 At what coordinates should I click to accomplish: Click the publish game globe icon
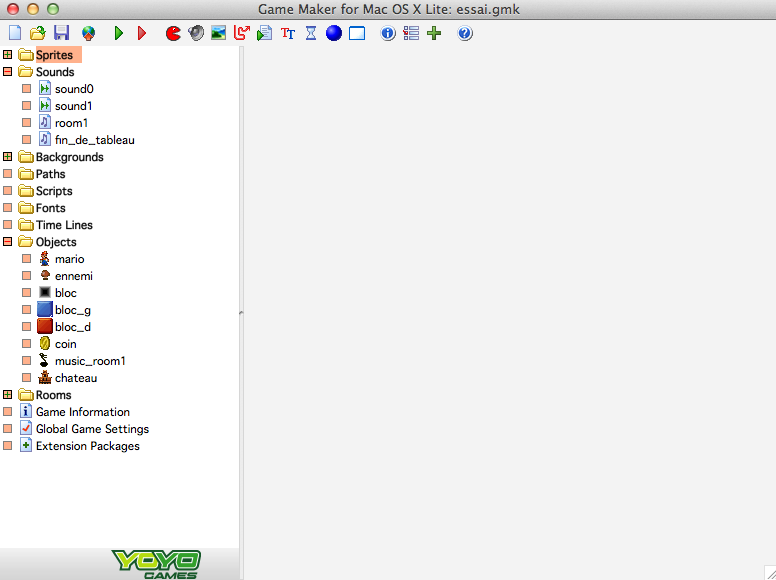click(89, 33)
